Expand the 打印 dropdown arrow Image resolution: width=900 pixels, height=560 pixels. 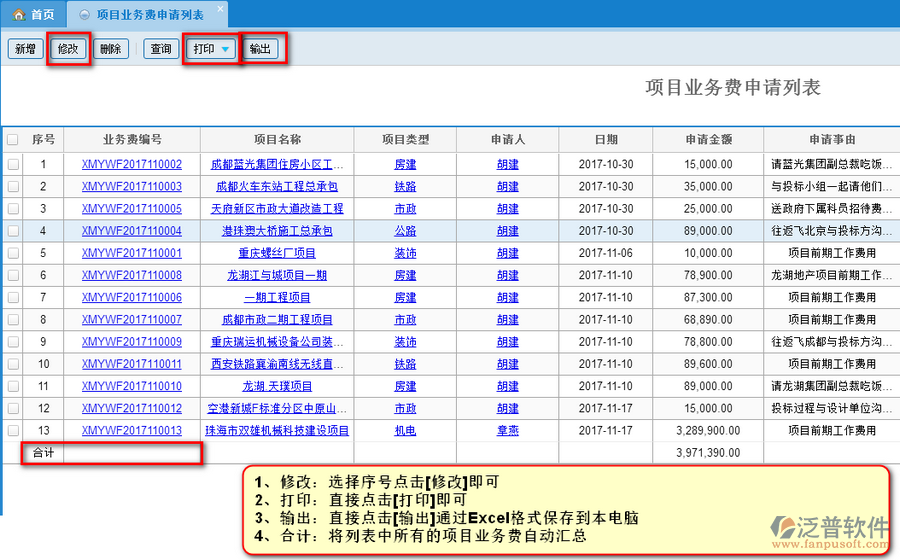coord(225,49)
